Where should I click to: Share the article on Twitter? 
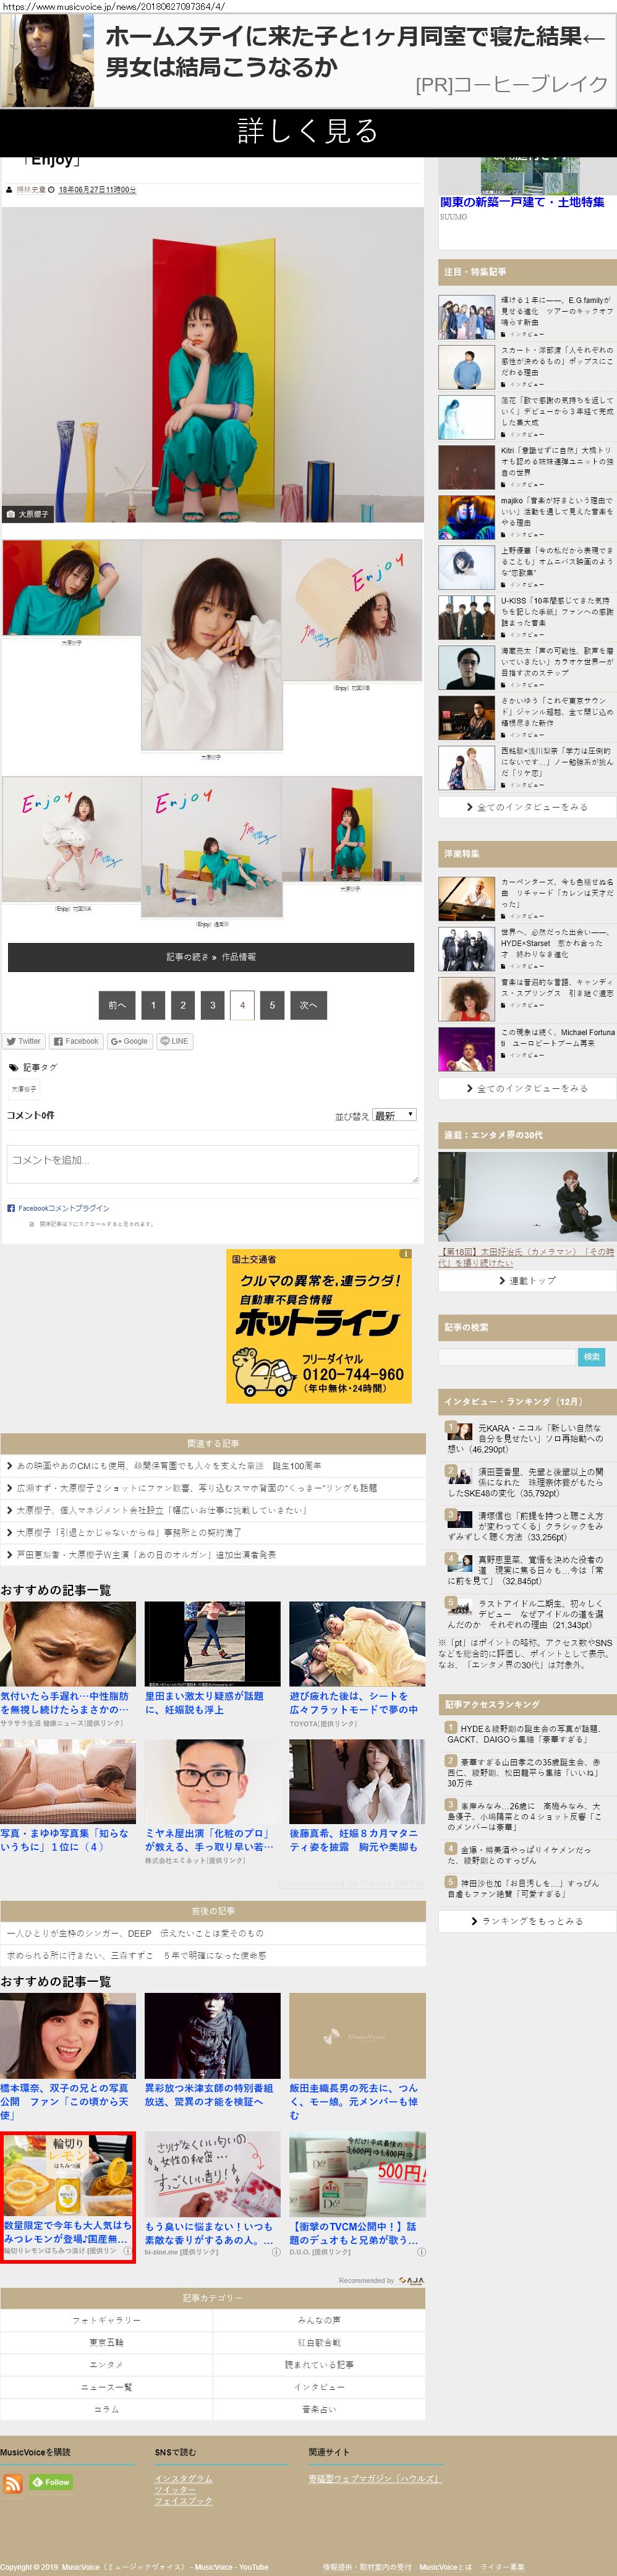23,1041
